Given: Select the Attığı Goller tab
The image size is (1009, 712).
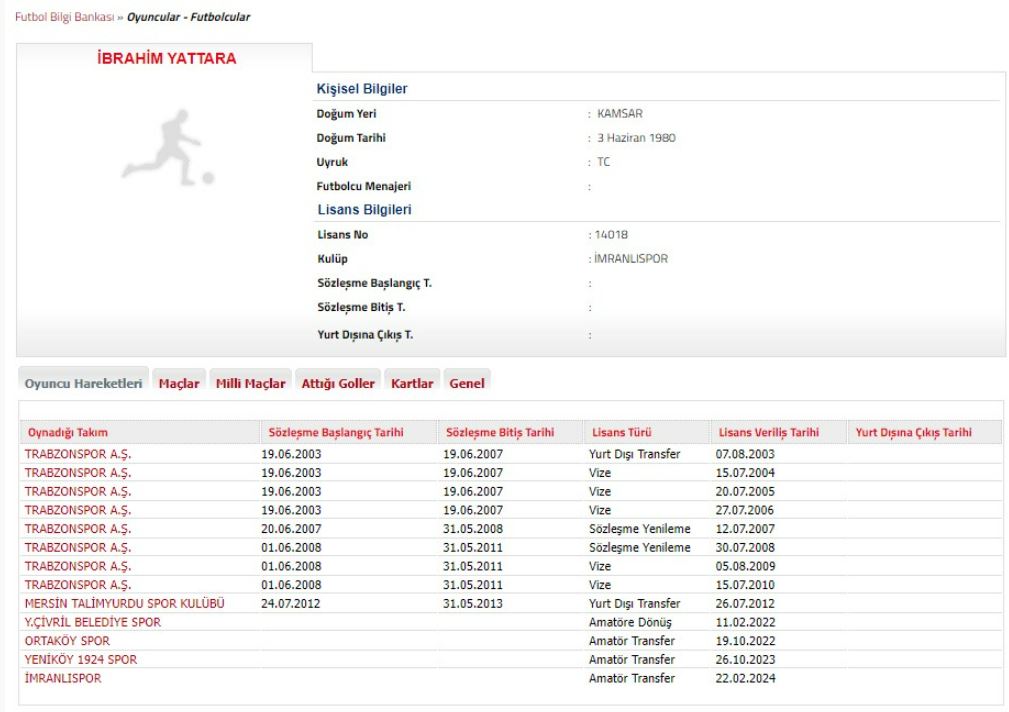Looking at the screenshot, I should pyautogui.click(x=337, y=383).
